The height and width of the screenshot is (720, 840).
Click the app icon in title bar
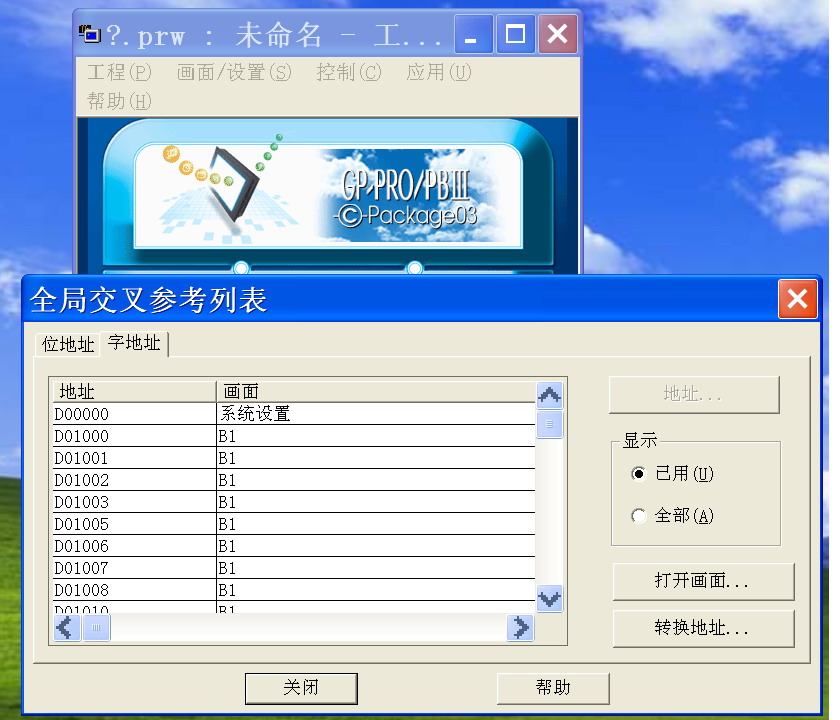pyautogui.click(x=90, y=35)
